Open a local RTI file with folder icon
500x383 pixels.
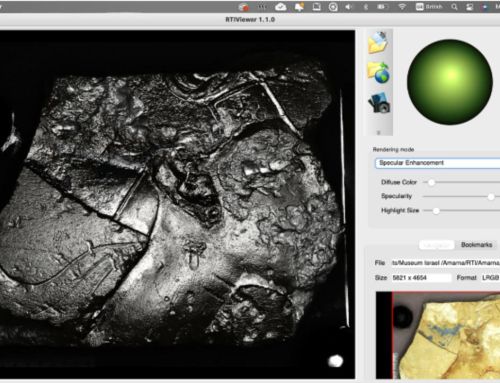[x=378, y=43]
